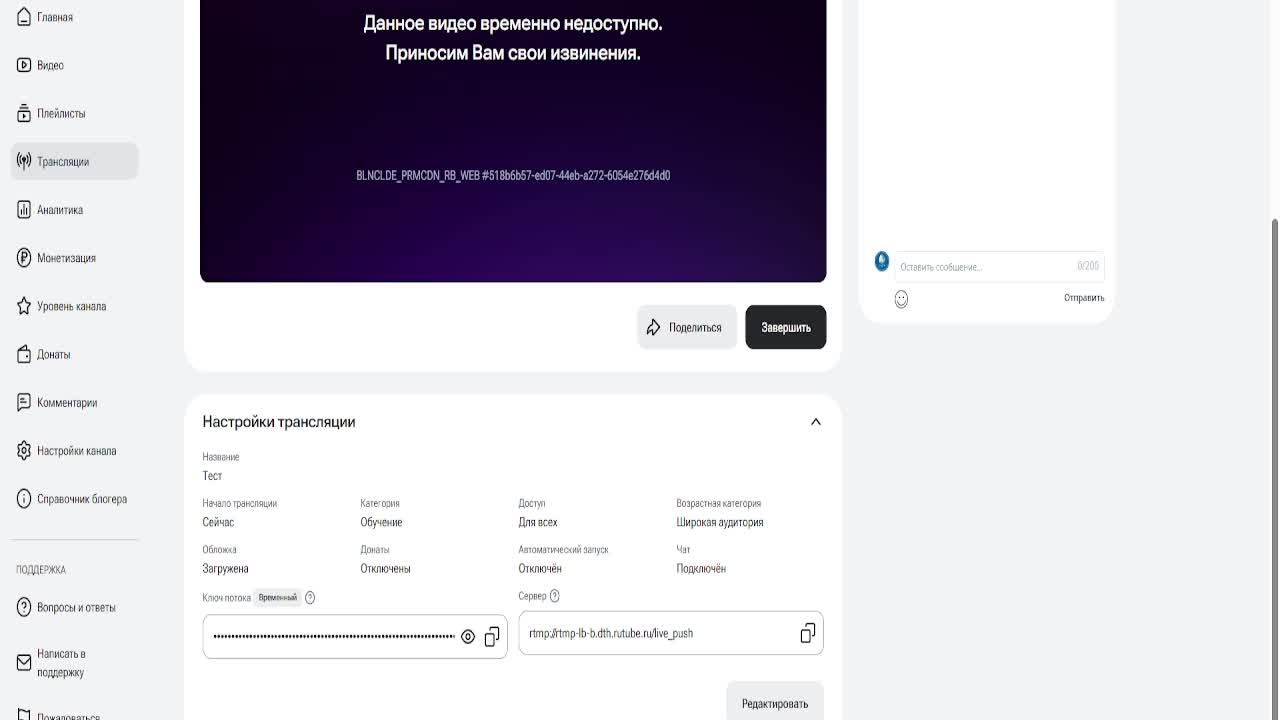Click the Монетизация ruble icon
Viewport: 1280px width, 720px height.
24,258
